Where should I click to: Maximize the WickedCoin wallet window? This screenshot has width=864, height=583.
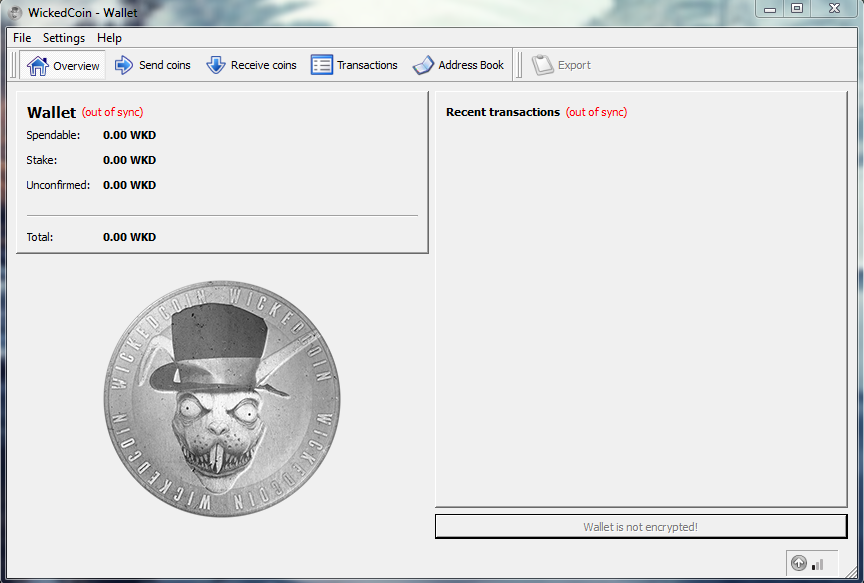(797, 9)
